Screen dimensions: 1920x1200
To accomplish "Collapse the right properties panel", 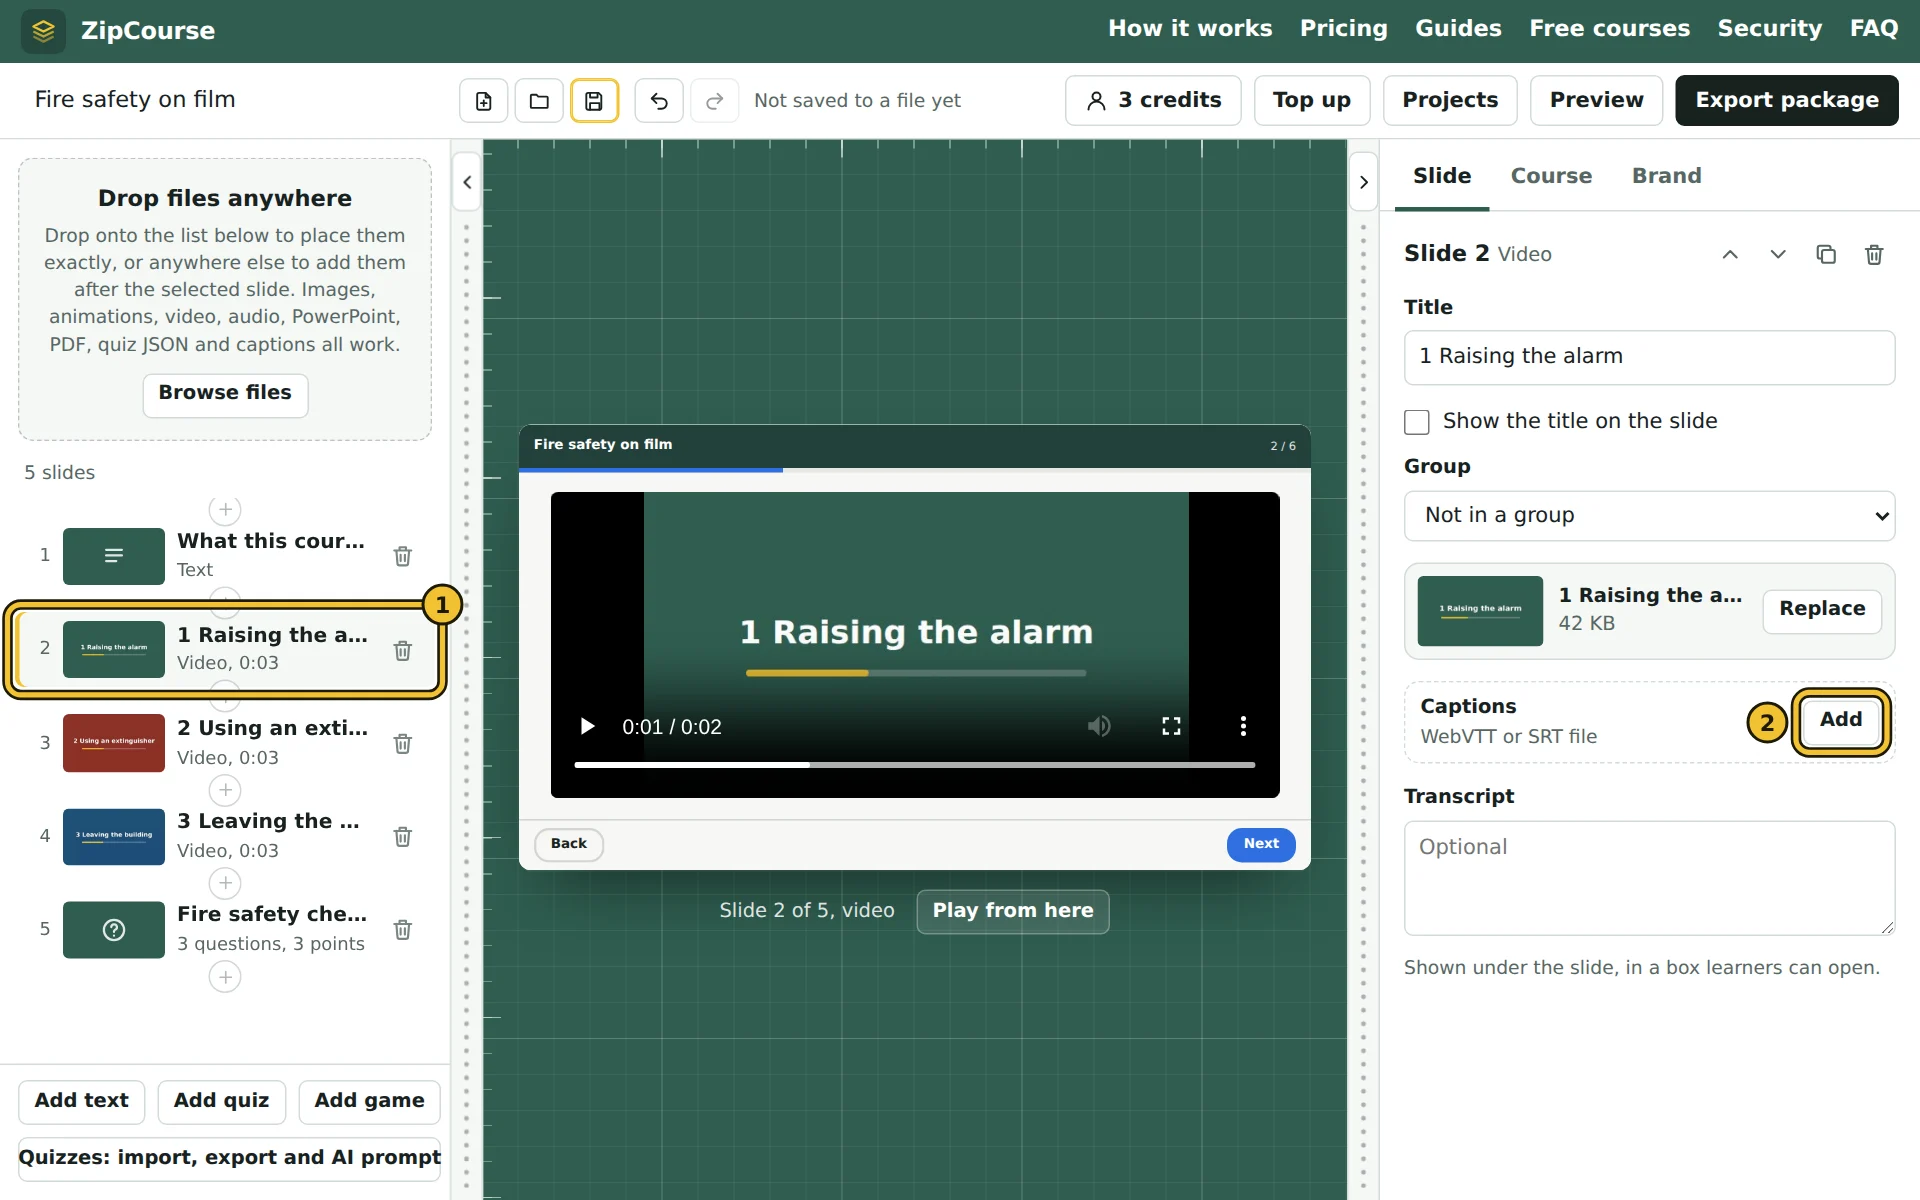I will click(1364, 182).
